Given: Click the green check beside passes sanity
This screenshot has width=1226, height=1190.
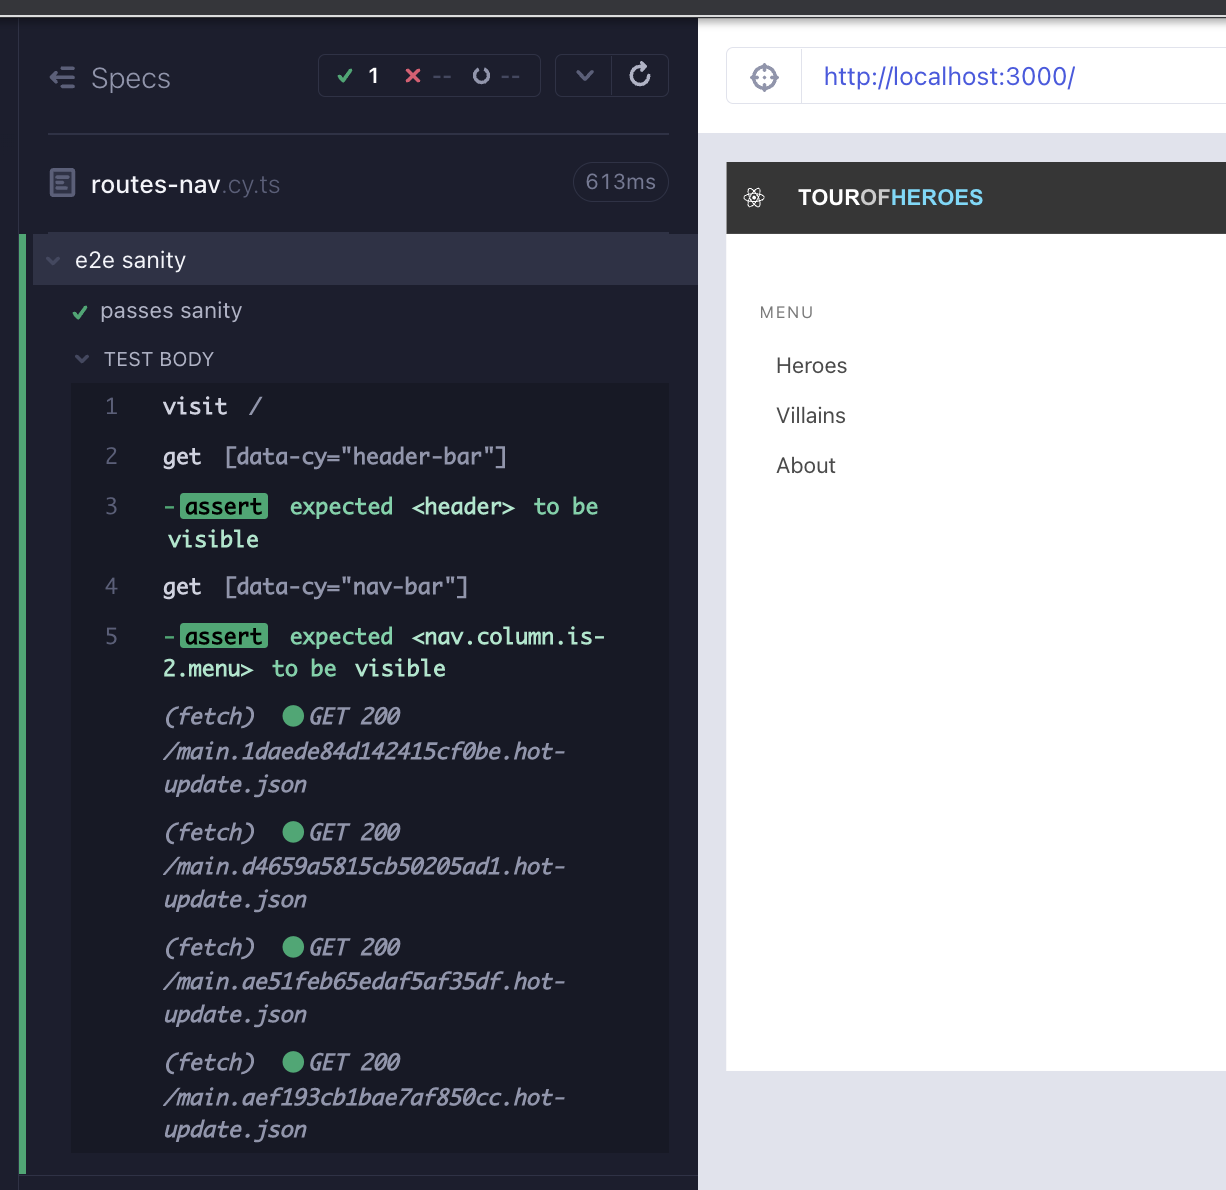Looking at the screenshot, I should [x=80, y=313].
